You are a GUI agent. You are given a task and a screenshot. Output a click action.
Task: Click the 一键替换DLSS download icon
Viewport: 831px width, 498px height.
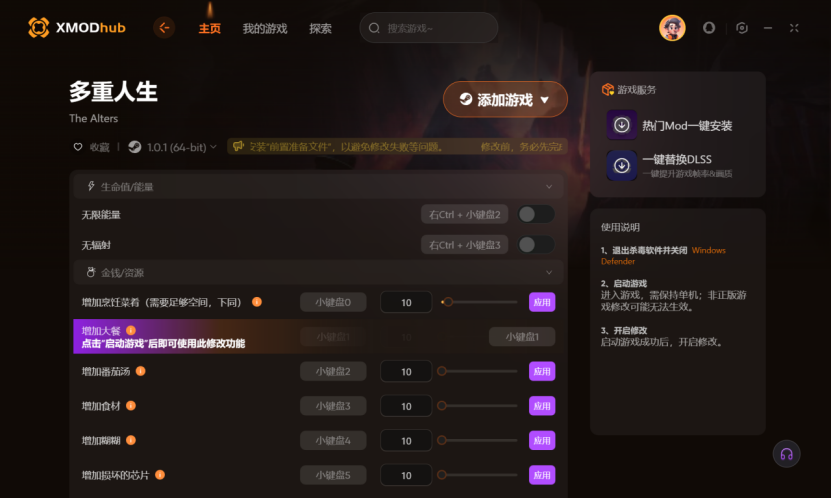(x=622, y=165)
